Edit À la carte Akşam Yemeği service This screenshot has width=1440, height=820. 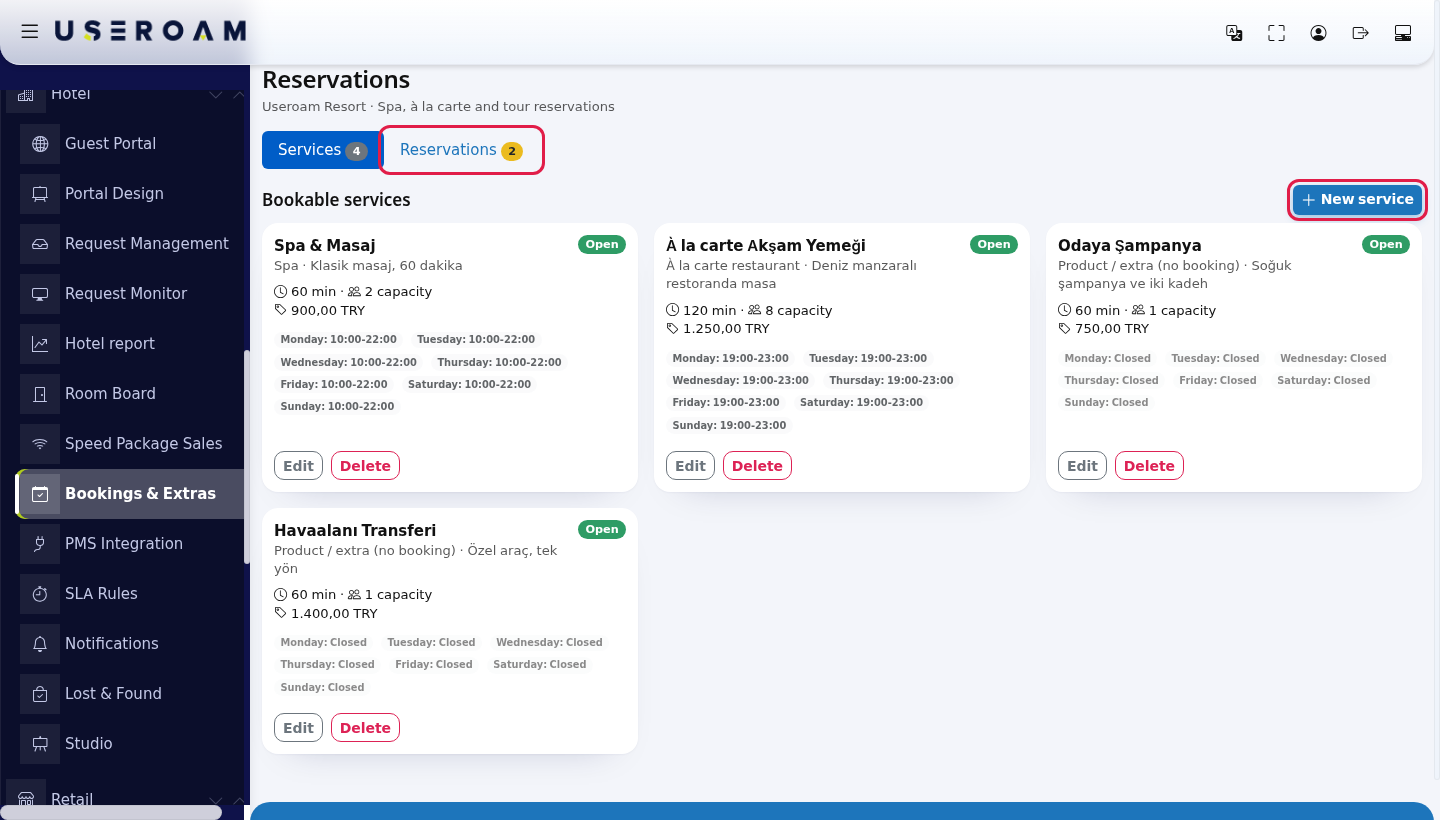coord(690,466)
